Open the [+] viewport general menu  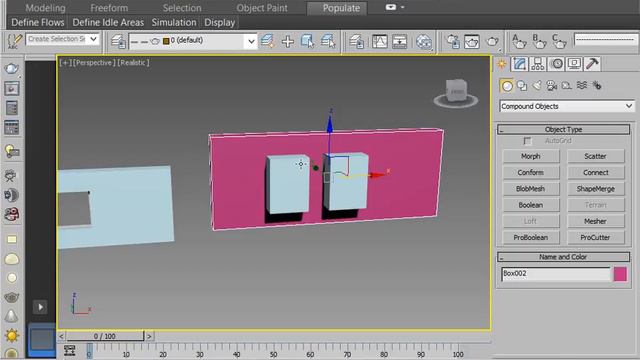[65, 63]
